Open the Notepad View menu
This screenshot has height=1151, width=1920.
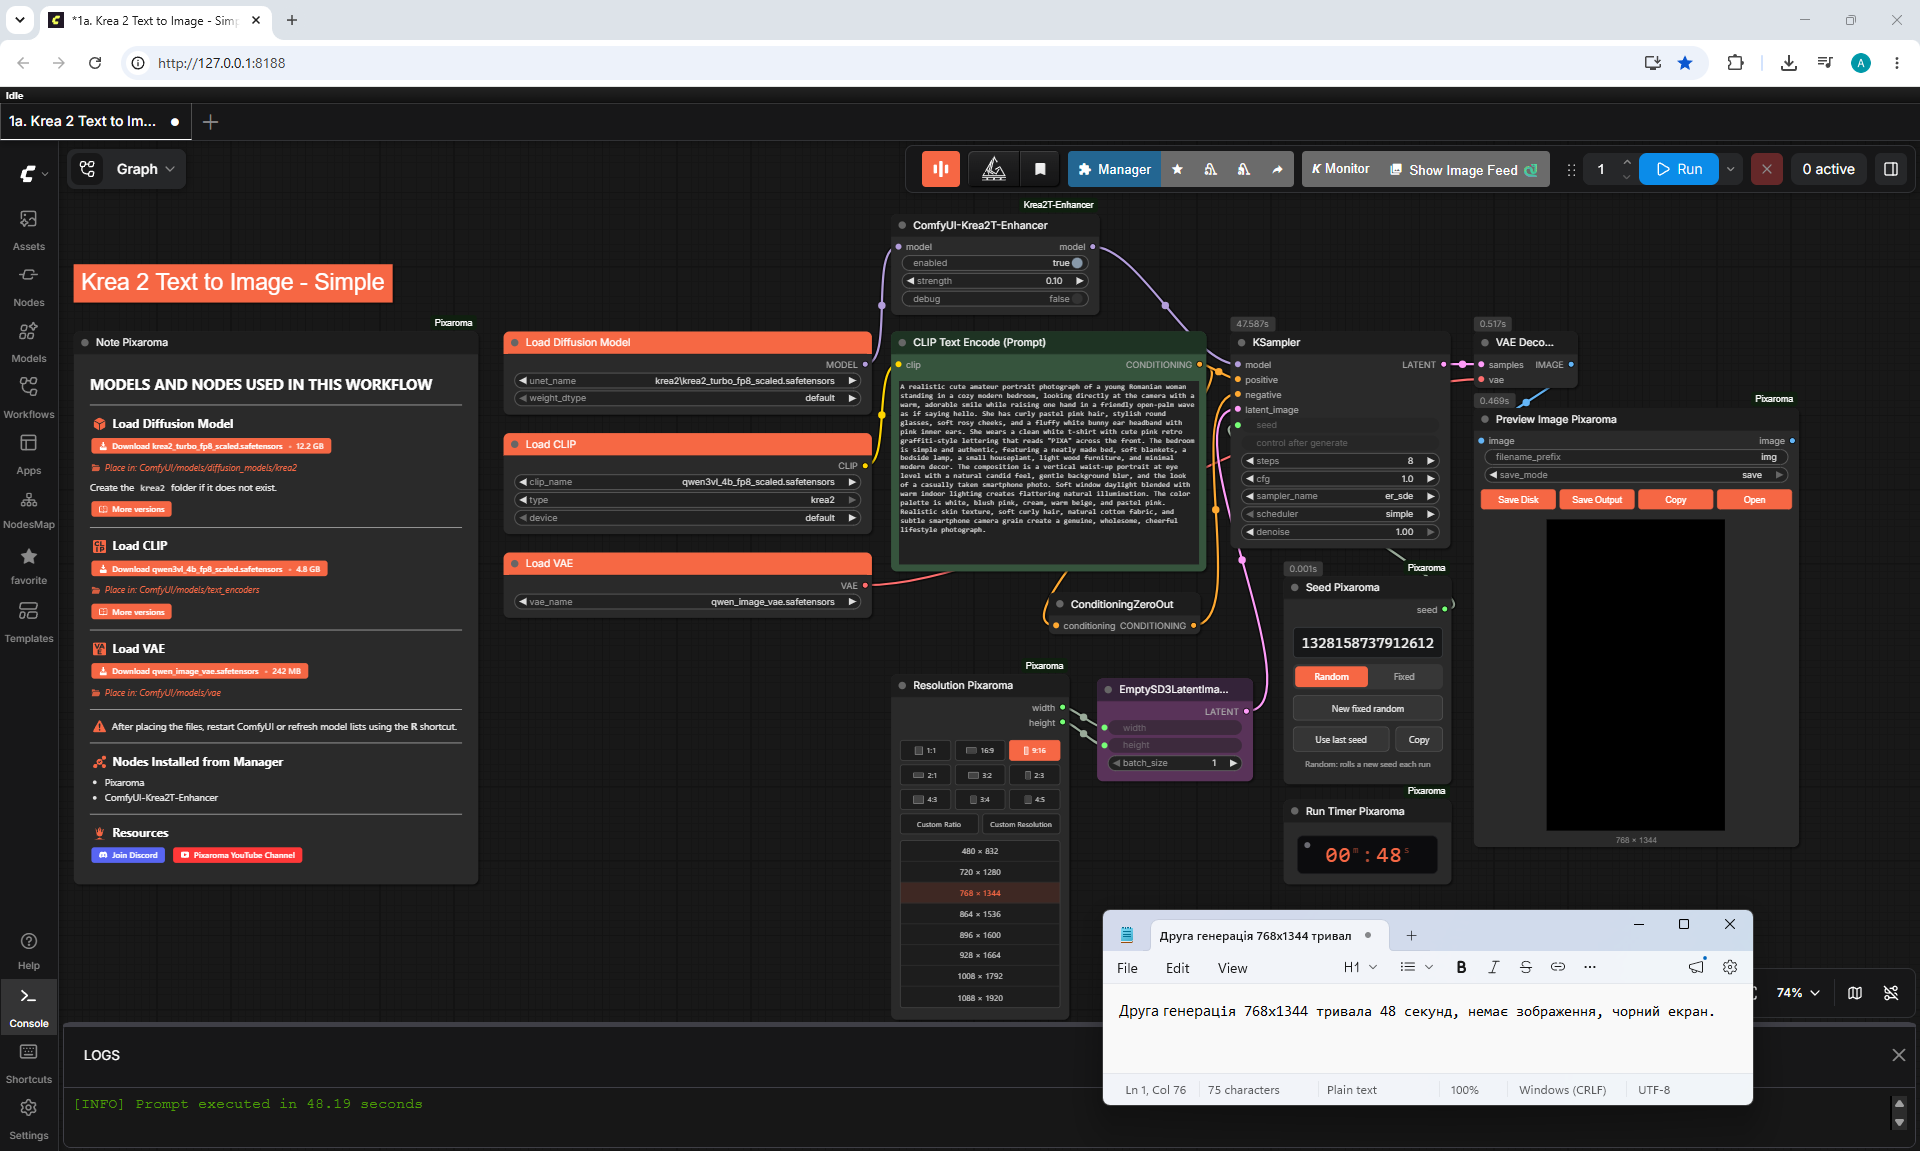(1232, 968)
